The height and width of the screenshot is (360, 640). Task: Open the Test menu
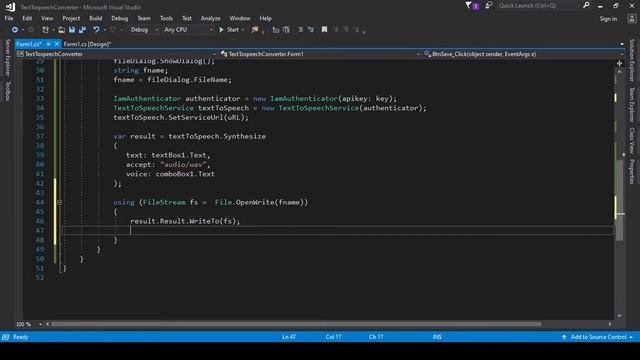(187, 18)
